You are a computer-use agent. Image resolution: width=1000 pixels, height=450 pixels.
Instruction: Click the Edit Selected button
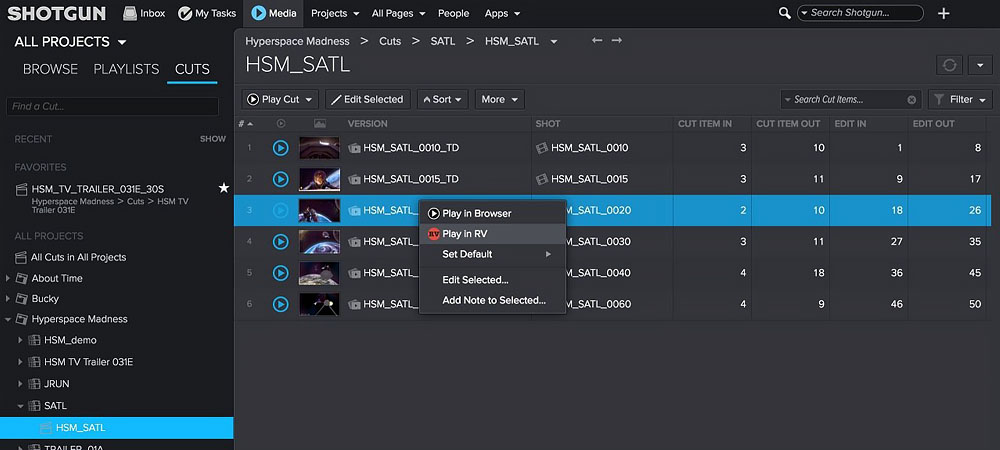pyautogui.click(x=366, y=100)
